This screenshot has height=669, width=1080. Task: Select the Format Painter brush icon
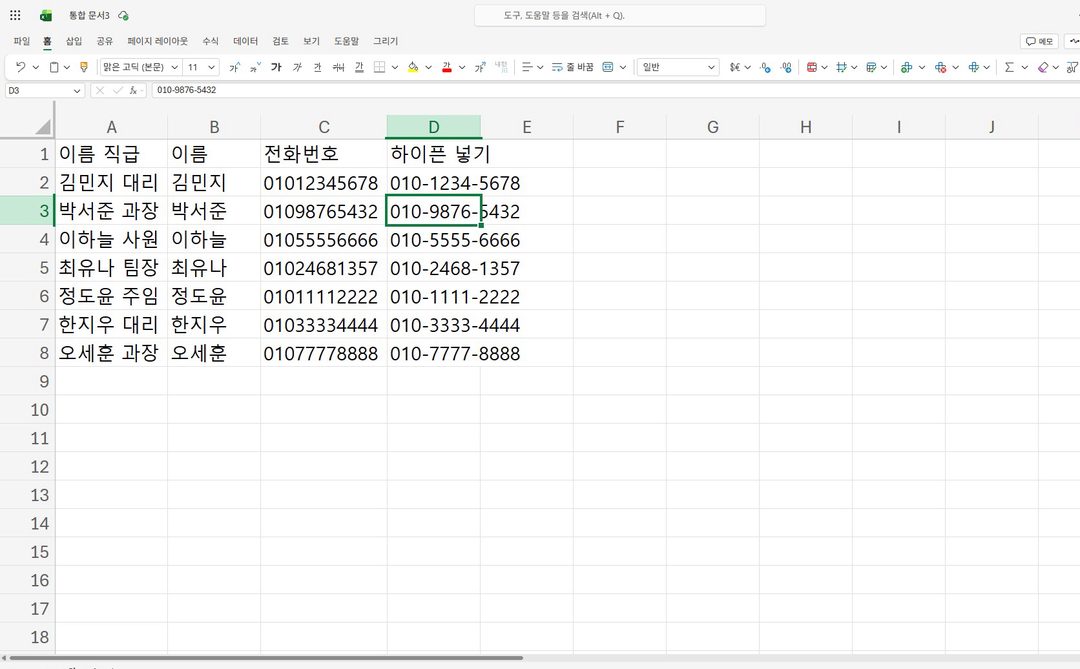tap(84, 67)
